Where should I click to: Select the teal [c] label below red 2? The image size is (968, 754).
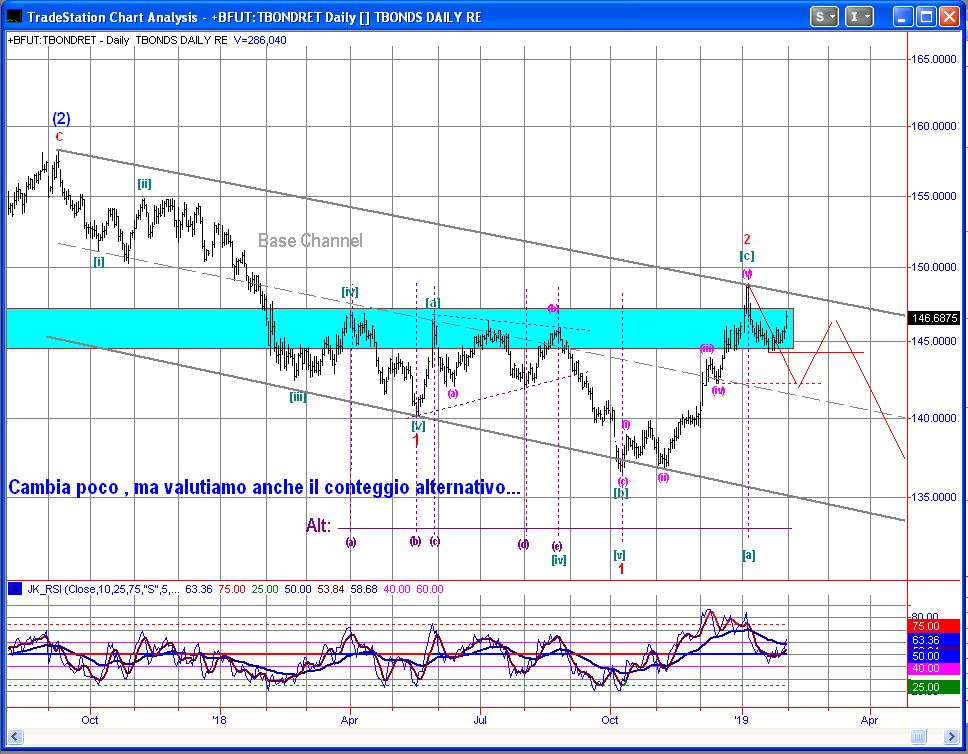(x=746, y=256)
